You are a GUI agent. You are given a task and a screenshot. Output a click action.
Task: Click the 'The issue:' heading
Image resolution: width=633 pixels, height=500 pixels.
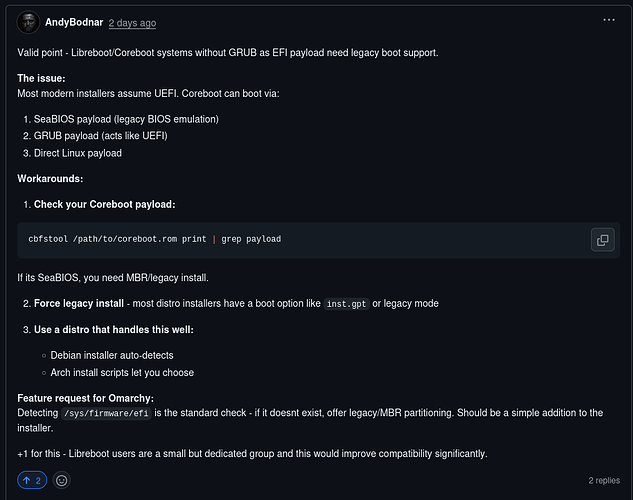(41, 78)
